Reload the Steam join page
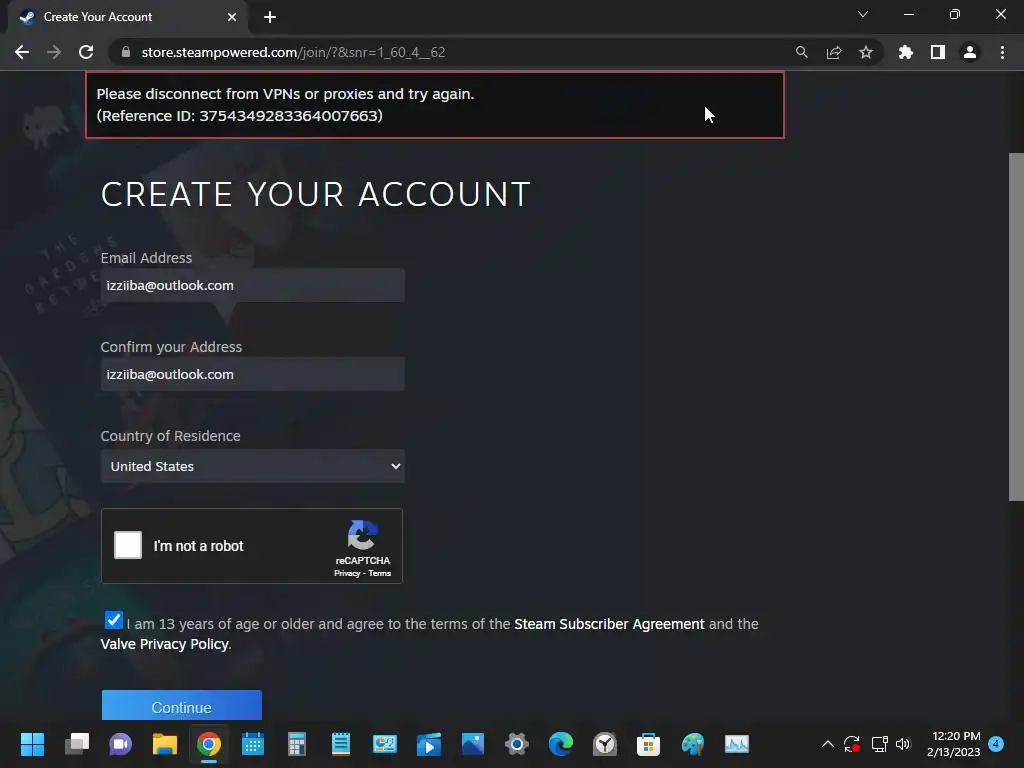This screenshot has width=1024, height=768. click(x=86, y=52)
